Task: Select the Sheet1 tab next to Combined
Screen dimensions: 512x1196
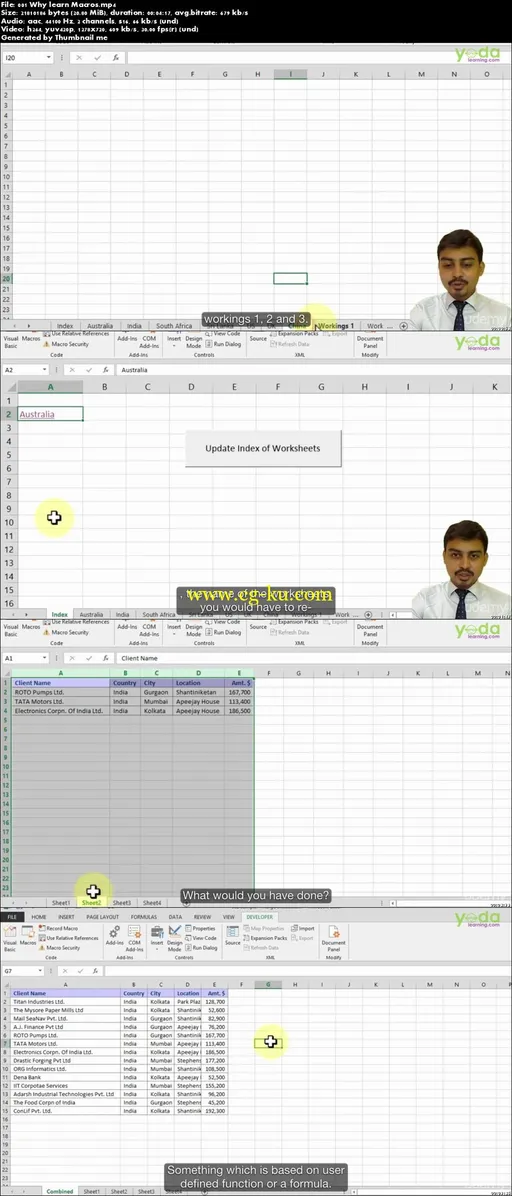Action: (92, 1191)
